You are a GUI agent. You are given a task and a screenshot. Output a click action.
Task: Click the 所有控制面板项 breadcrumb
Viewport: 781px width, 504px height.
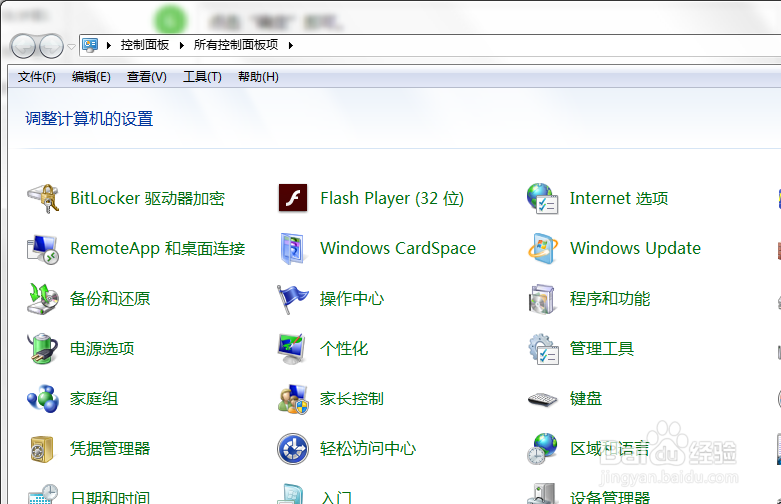click(x=236, y=45)
